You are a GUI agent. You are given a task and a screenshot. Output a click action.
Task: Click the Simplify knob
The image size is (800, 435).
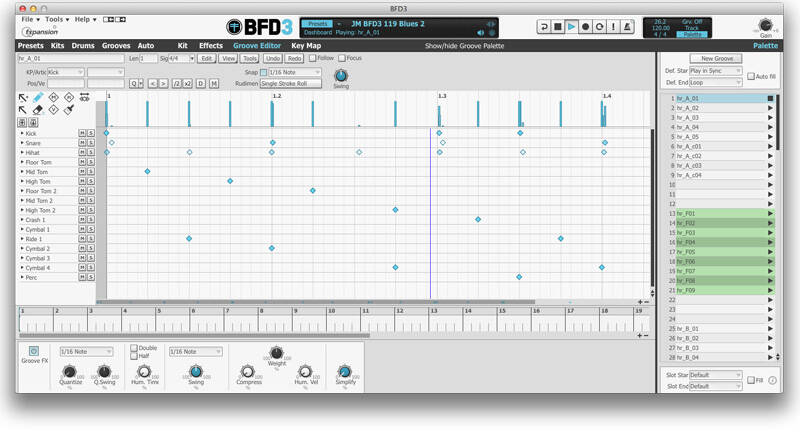(345, 371)
